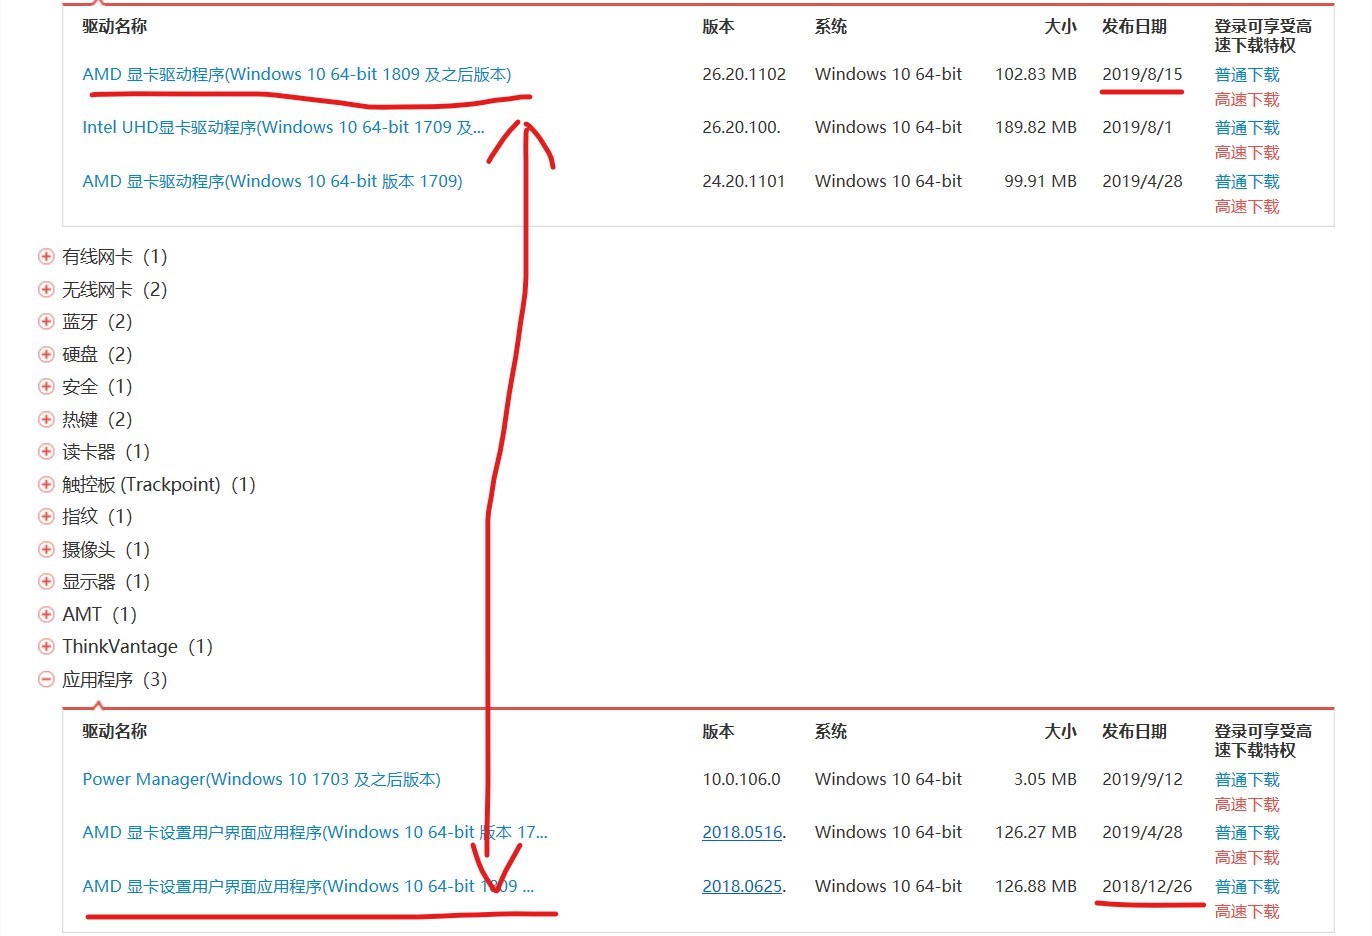1372x936 pixels.
Task: Expand the 热键 (2) category
Action: [x=46, y=420]
